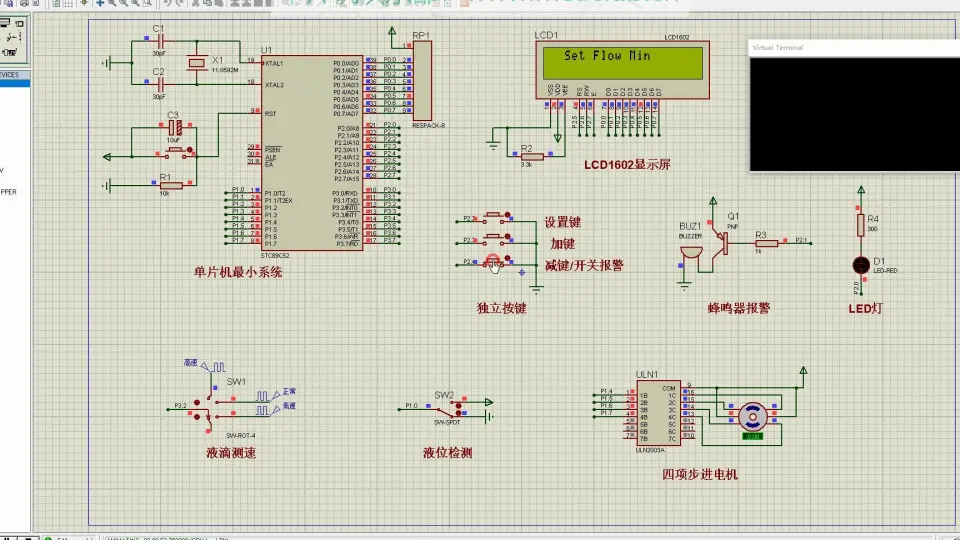Click the DEVICES list header in the sidebar
The height and width of the screenshot is (540, 960).
[13, 75]
